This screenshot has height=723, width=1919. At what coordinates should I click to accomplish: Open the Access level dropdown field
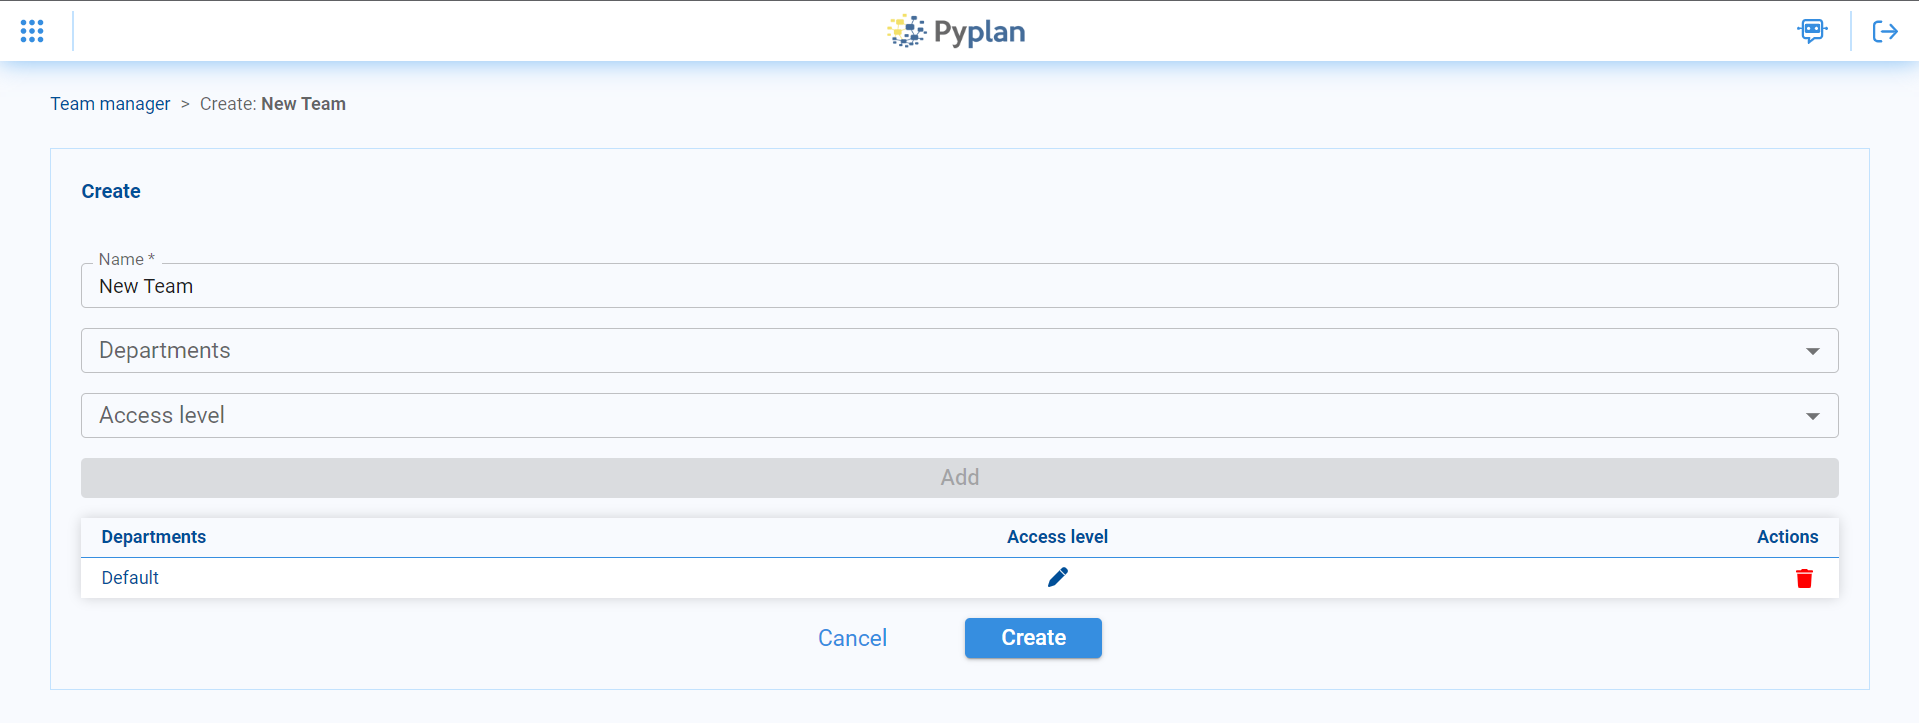click(x=940, y=416)
